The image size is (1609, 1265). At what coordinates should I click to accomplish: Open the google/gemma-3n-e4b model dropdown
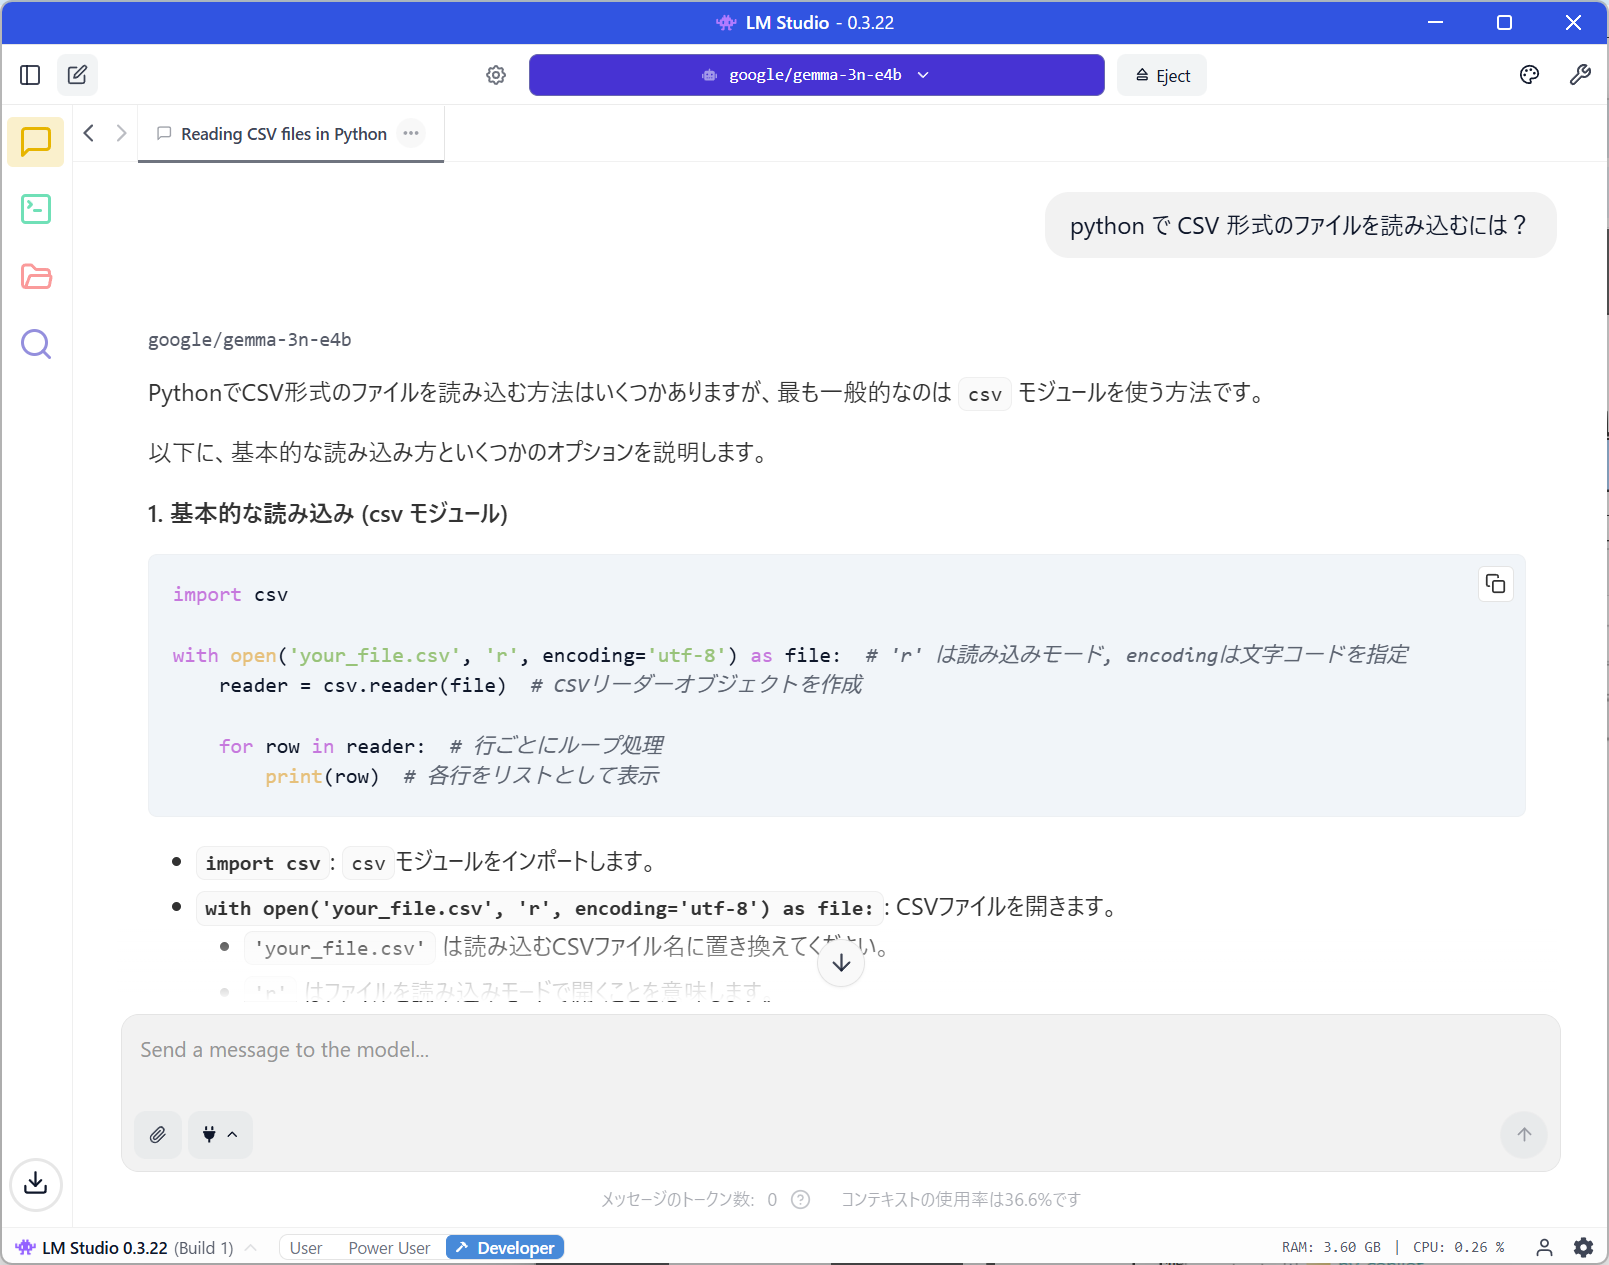tap(816, 75)
